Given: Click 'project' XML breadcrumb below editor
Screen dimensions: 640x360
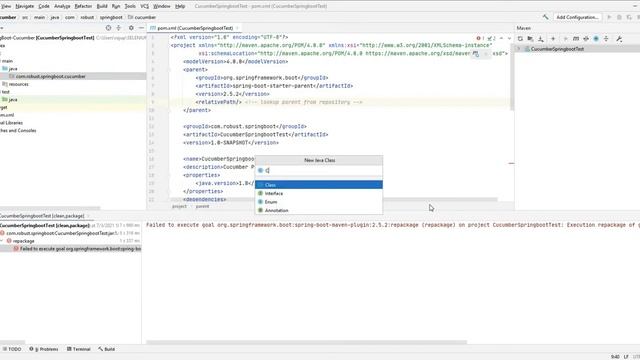Looking at the screenshot, I should click(179, 207).
